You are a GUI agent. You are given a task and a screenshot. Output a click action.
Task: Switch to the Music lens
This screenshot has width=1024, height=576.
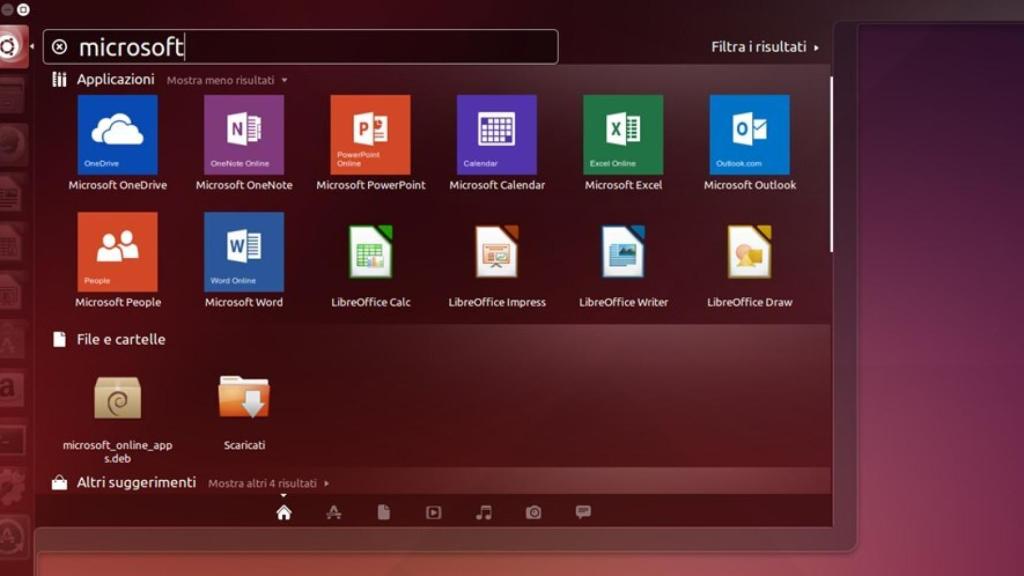pos(483,511)
